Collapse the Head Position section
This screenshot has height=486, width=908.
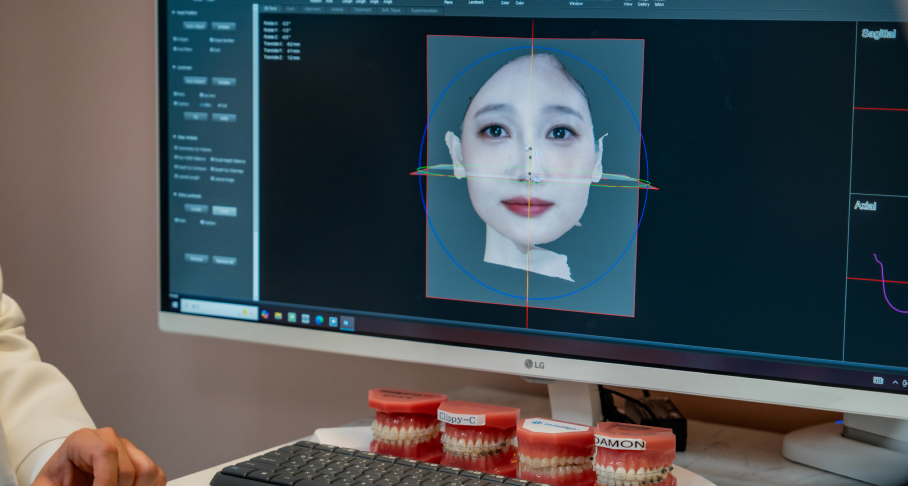[x=173, y=13]
